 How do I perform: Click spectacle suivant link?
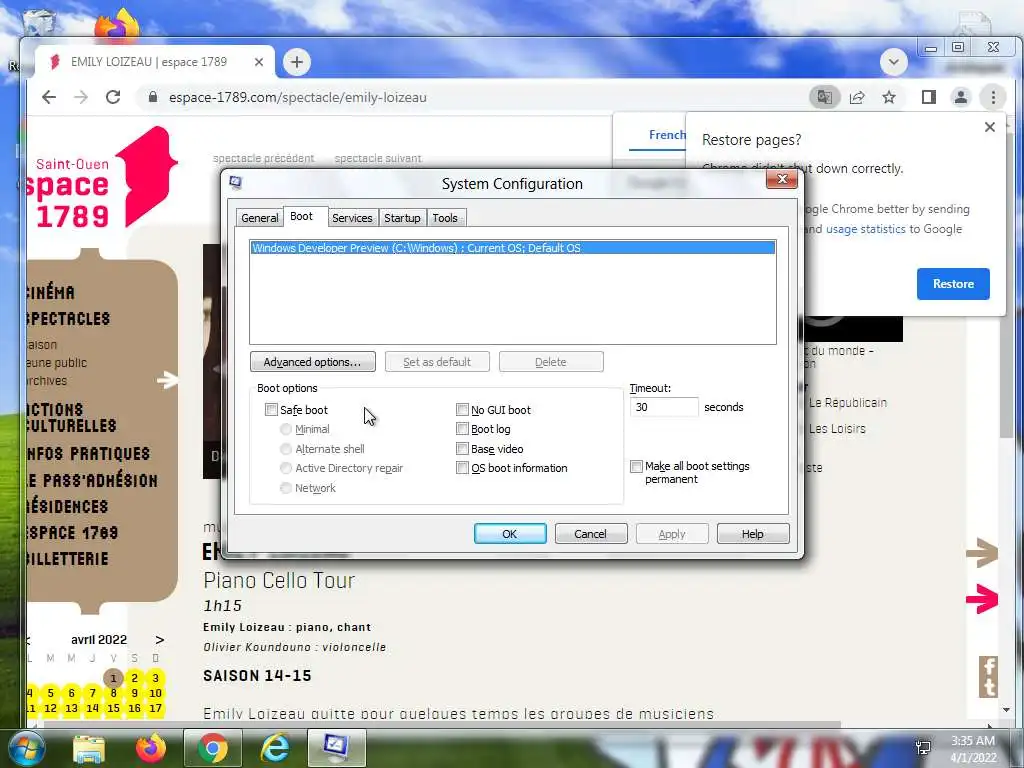tap(377, 158)
